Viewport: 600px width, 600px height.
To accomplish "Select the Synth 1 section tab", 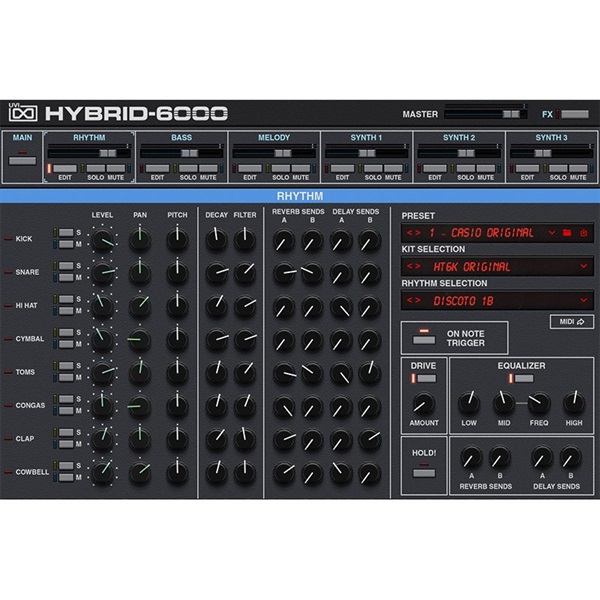I will tap(366, 137).
